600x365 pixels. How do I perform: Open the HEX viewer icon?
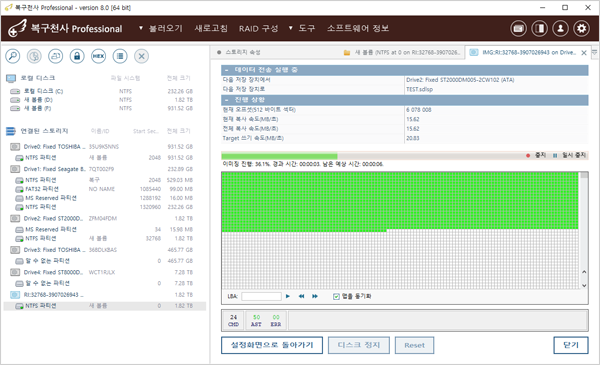pyautogui.click(x=98, y=56)
